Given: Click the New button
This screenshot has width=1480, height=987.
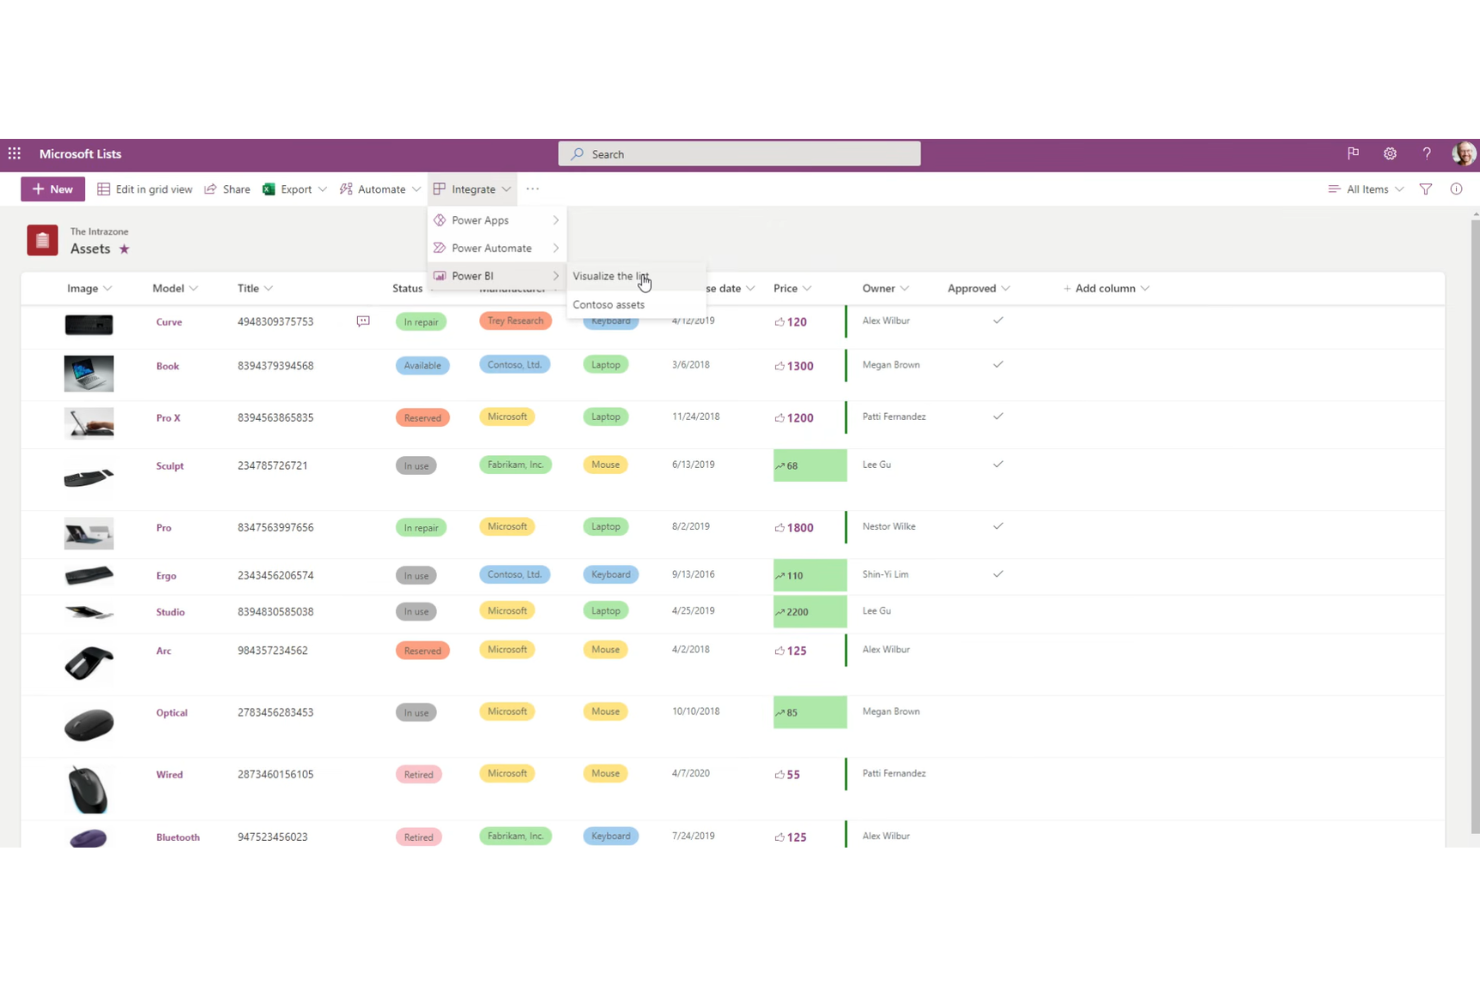Looking at the screenshot, I should (x=53, y=189).
